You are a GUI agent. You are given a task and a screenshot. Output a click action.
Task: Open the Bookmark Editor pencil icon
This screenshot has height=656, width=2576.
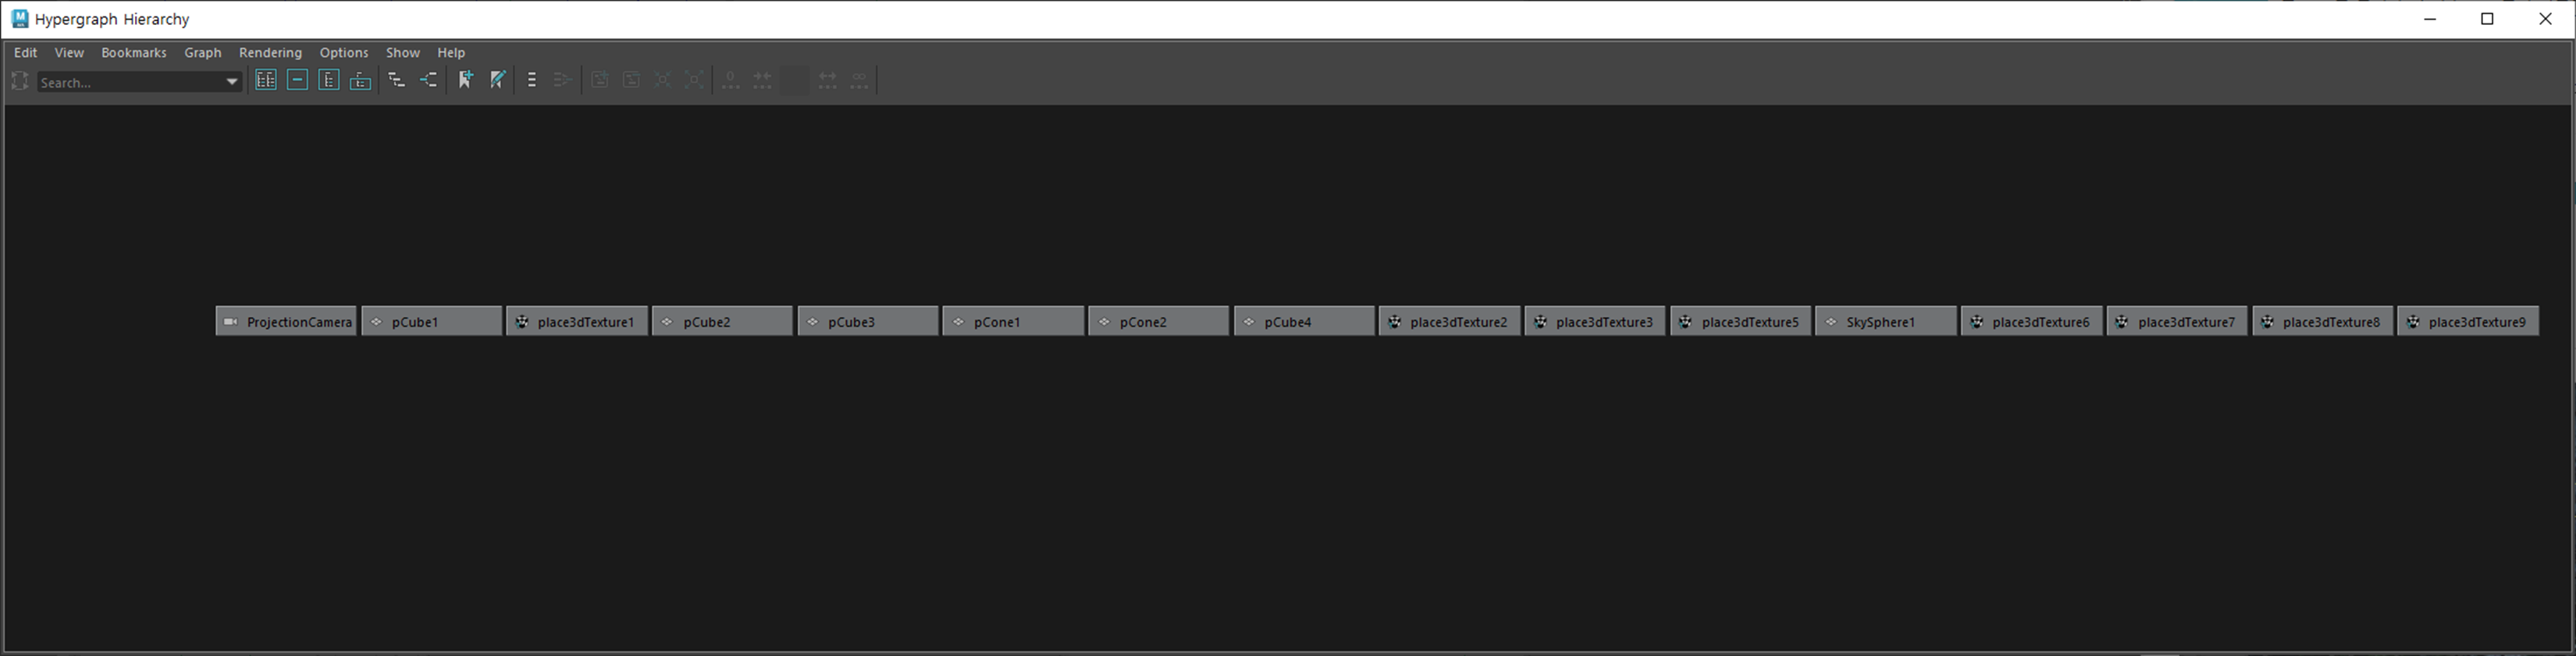498,80
